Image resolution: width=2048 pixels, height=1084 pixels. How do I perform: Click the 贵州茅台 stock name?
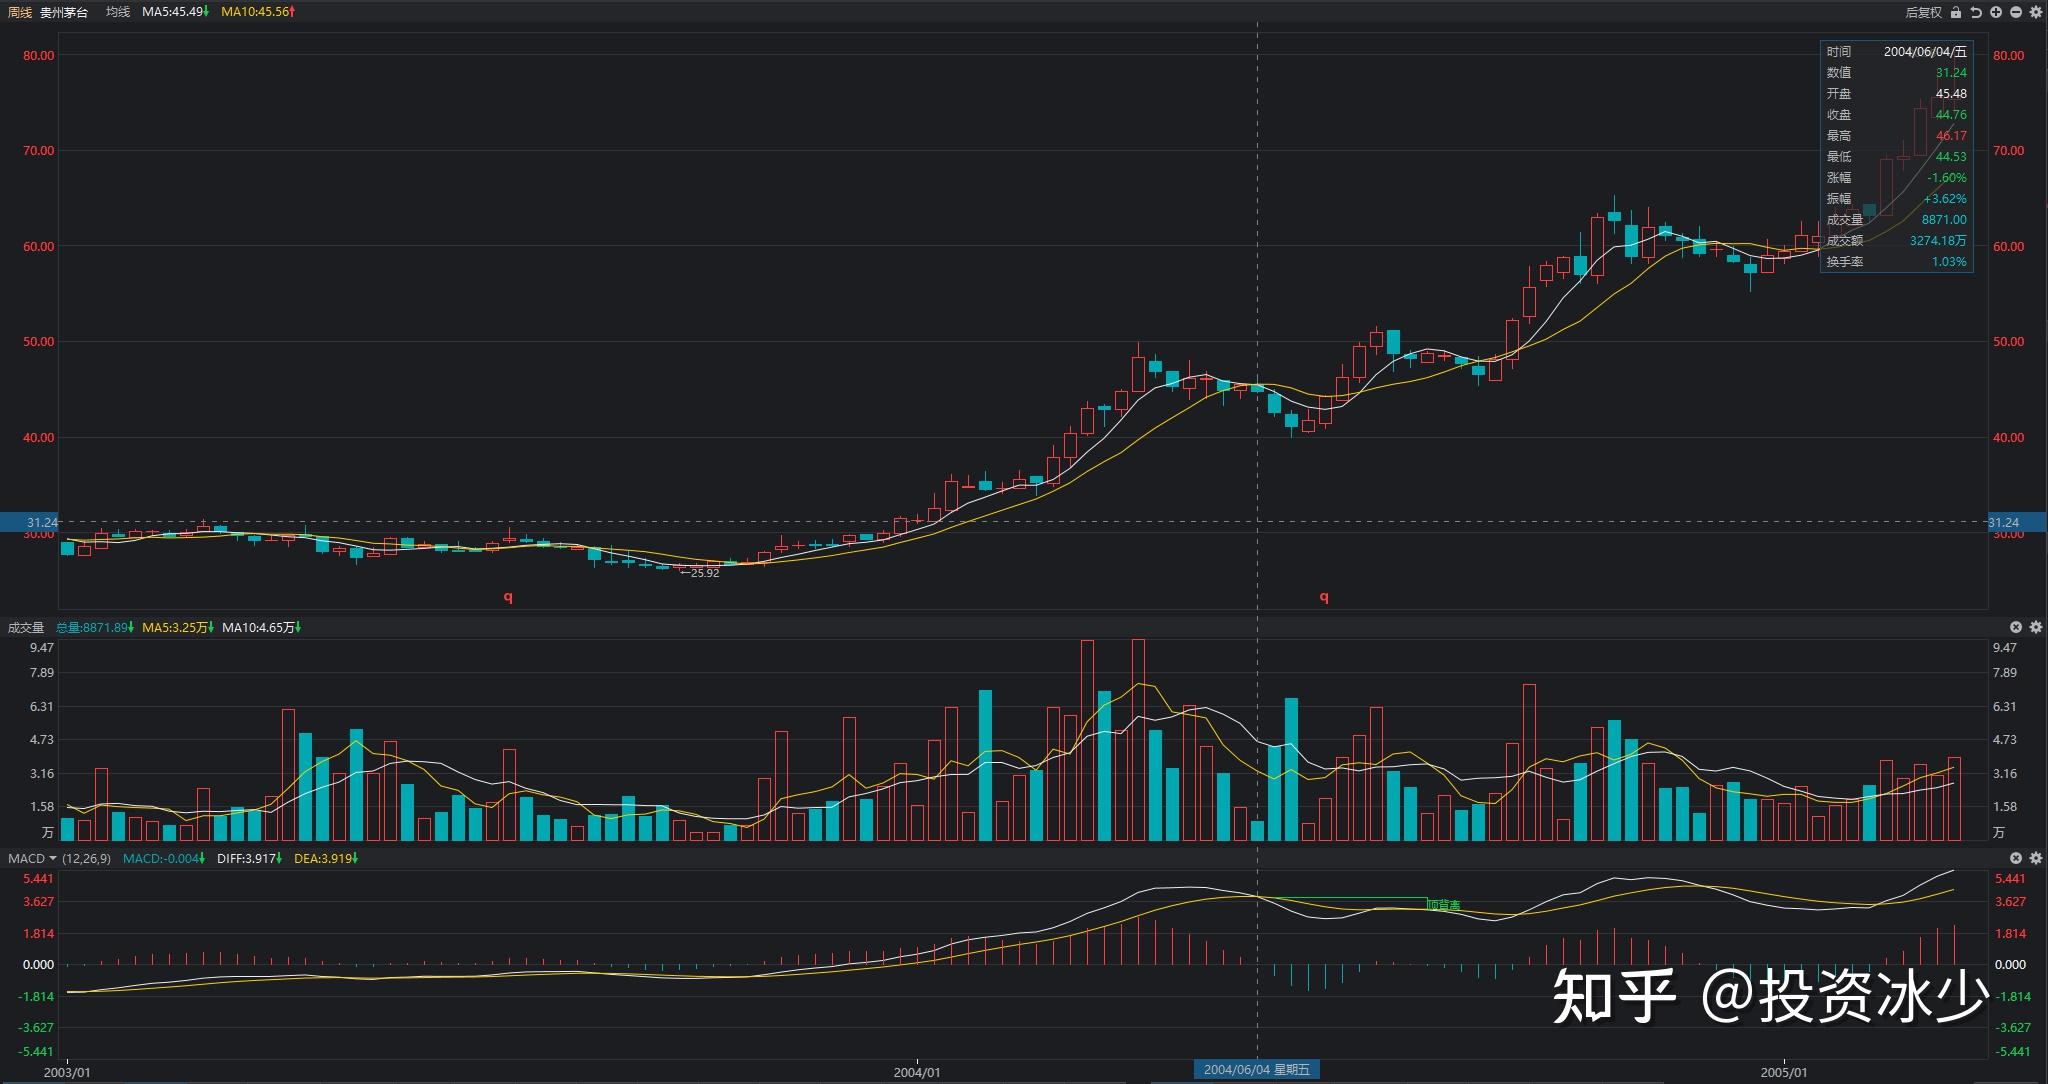(x=64, y=12)
